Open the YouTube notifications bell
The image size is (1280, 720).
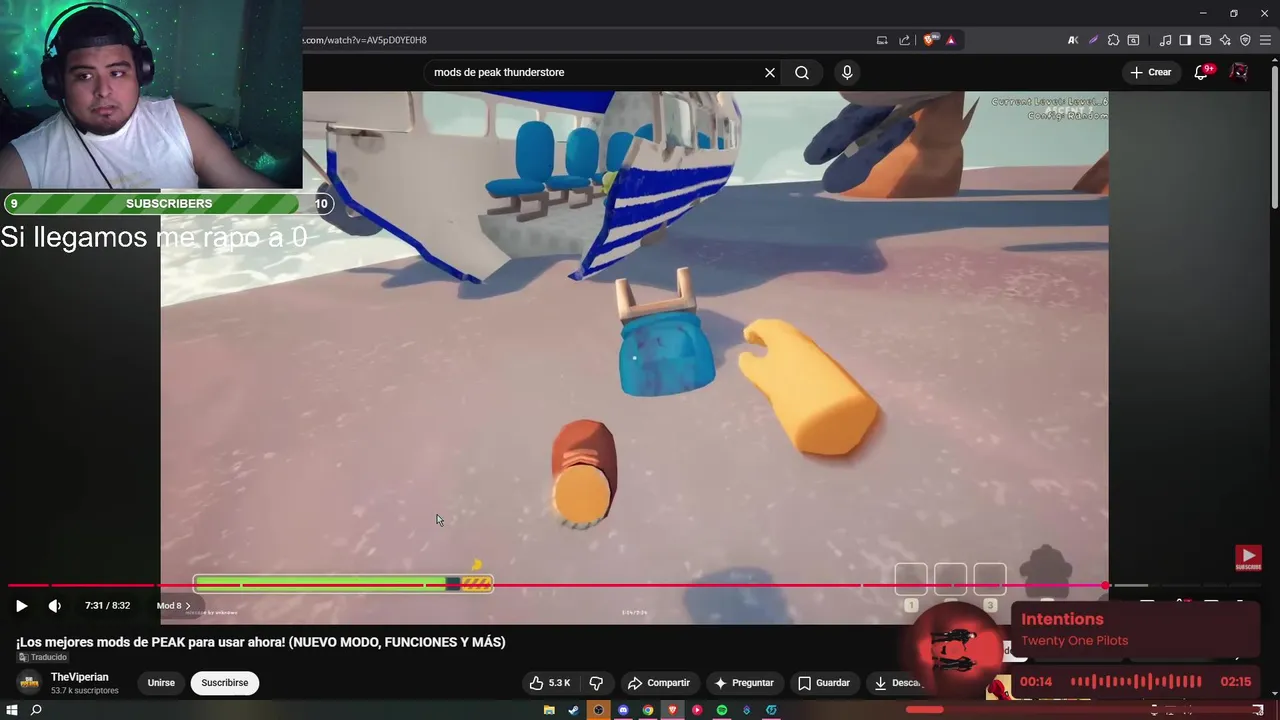pos(1202,72)
